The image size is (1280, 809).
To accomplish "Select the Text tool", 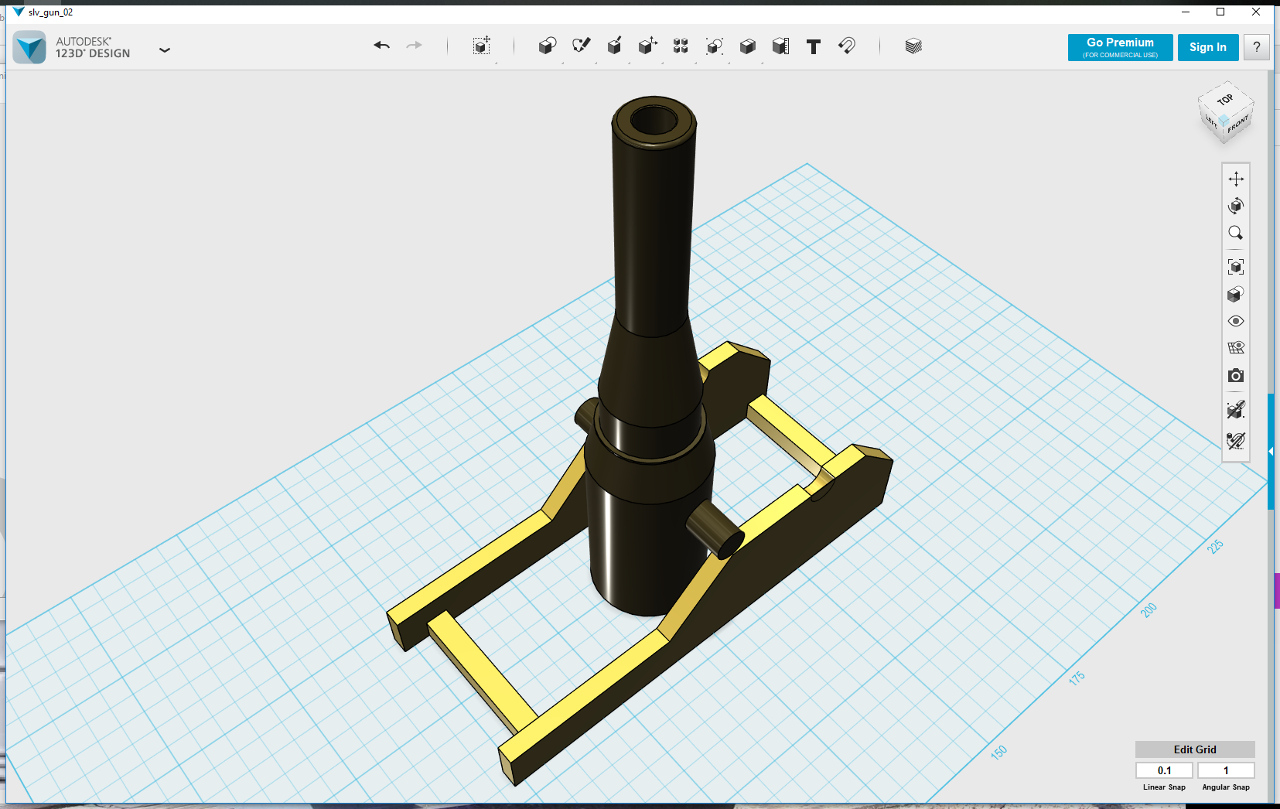I will coord(814,46).
